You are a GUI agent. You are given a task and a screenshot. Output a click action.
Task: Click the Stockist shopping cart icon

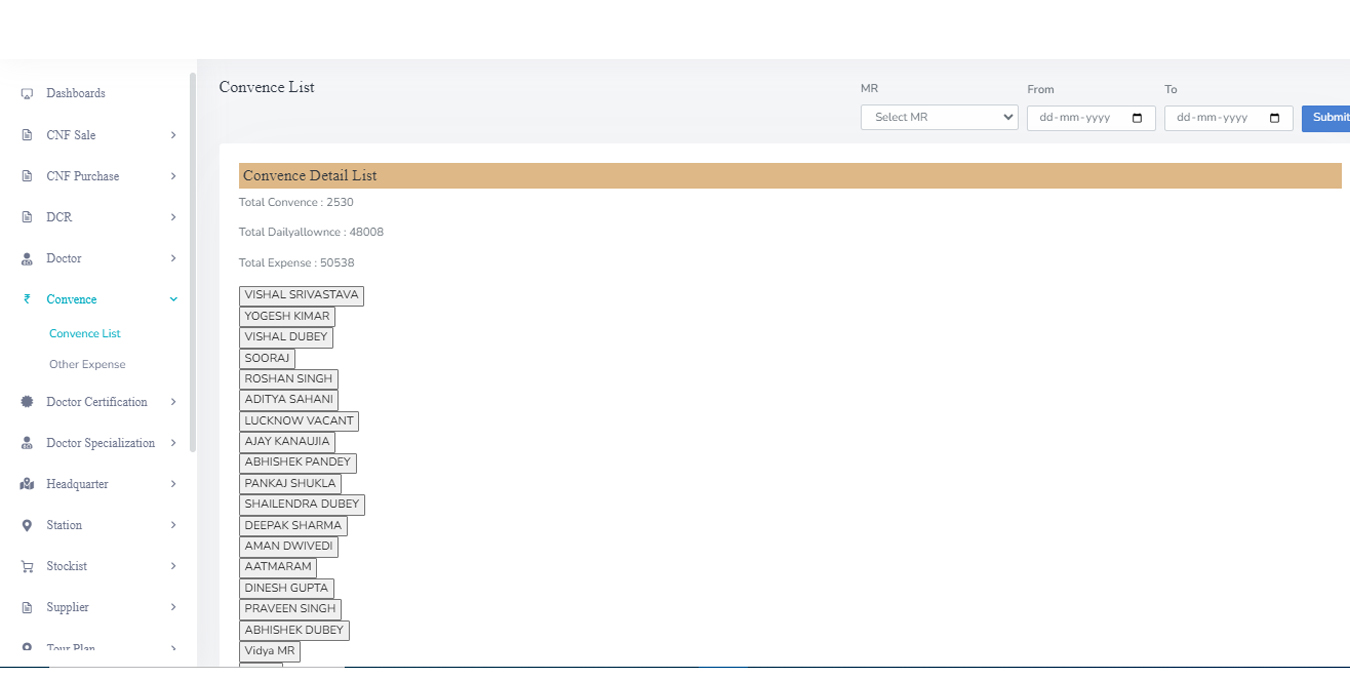(26, 566)
